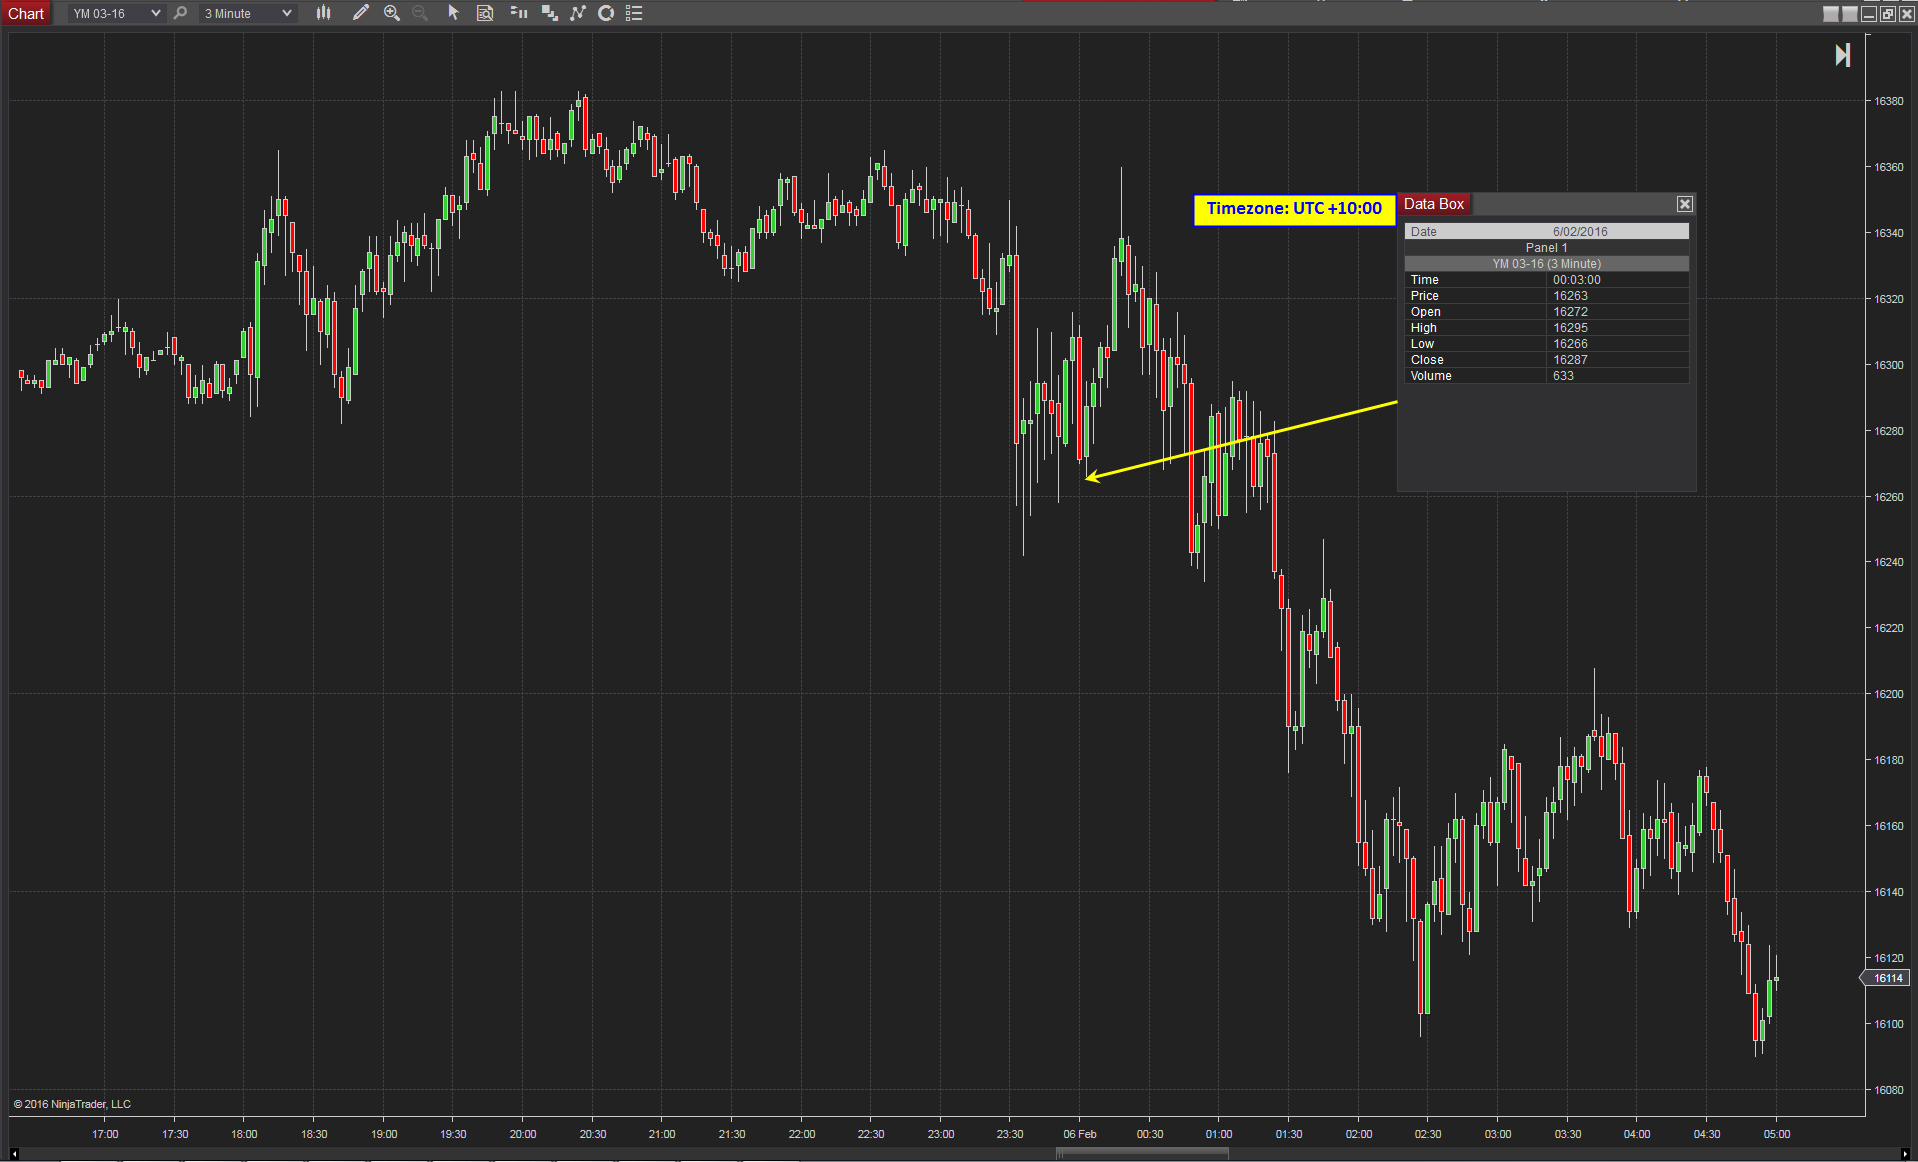
Task: Click the 16114 current price marker
Action: (x=1885, y=978)
